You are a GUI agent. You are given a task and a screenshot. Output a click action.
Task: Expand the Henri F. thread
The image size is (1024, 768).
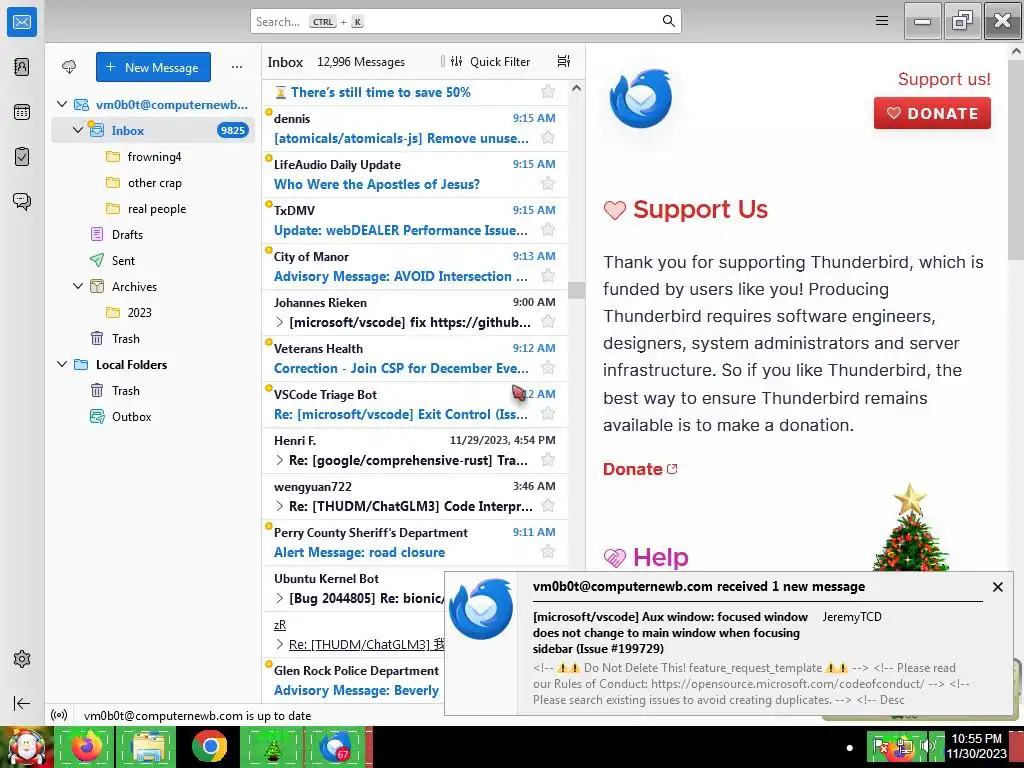(x=280, y=460)
